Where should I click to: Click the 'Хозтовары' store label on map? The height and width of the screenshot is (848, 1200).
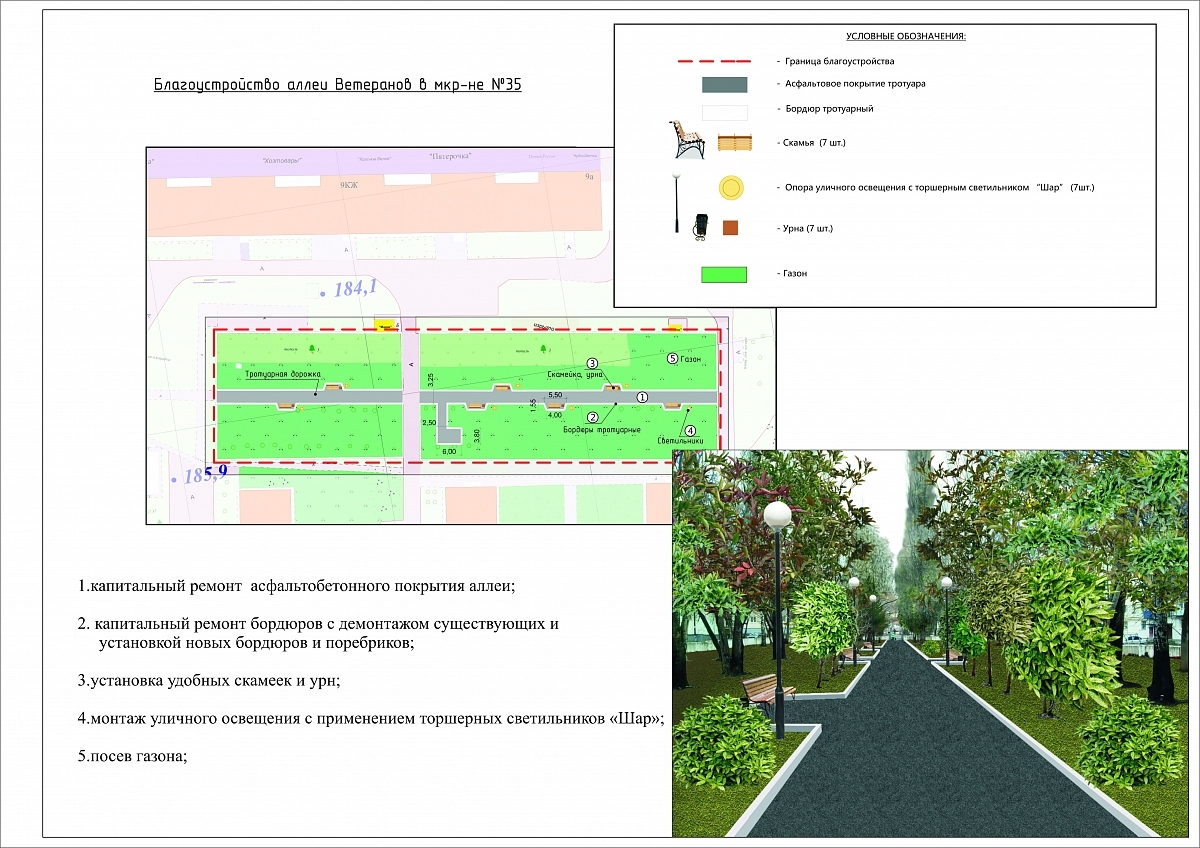282,160
